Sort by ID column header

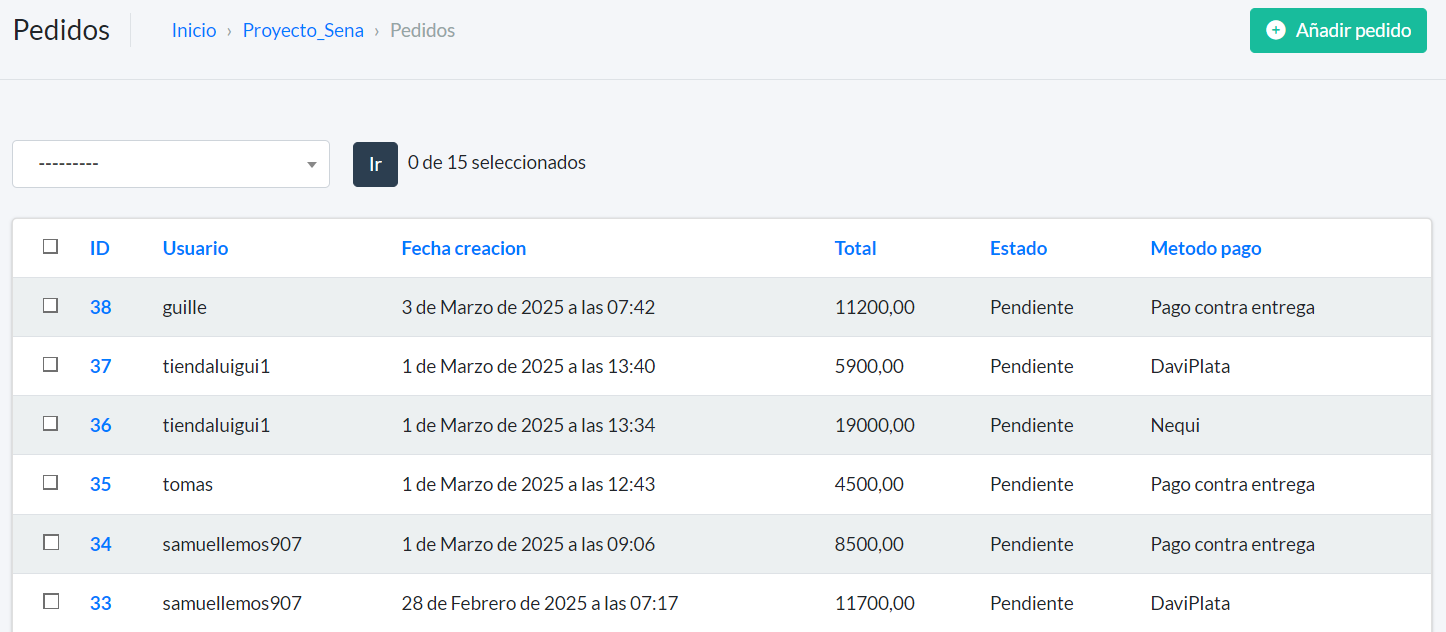pyautogui.click(x=100, y=248)
